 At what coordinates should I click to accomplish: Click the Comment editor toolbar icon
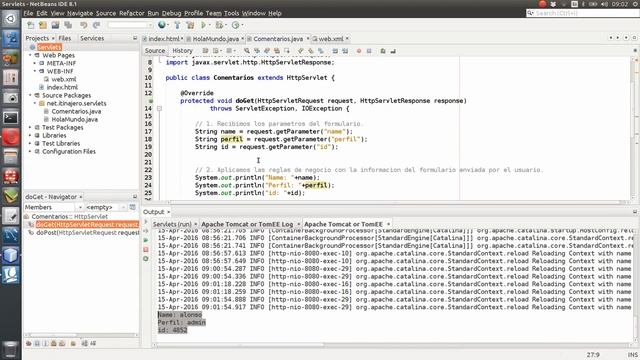[383, 51]
